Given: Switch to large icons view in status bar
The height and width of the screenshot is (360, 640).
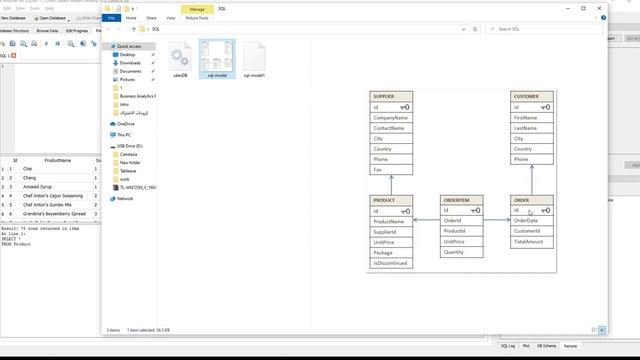Looking at the screenshot, I should (x=602, y=330).
